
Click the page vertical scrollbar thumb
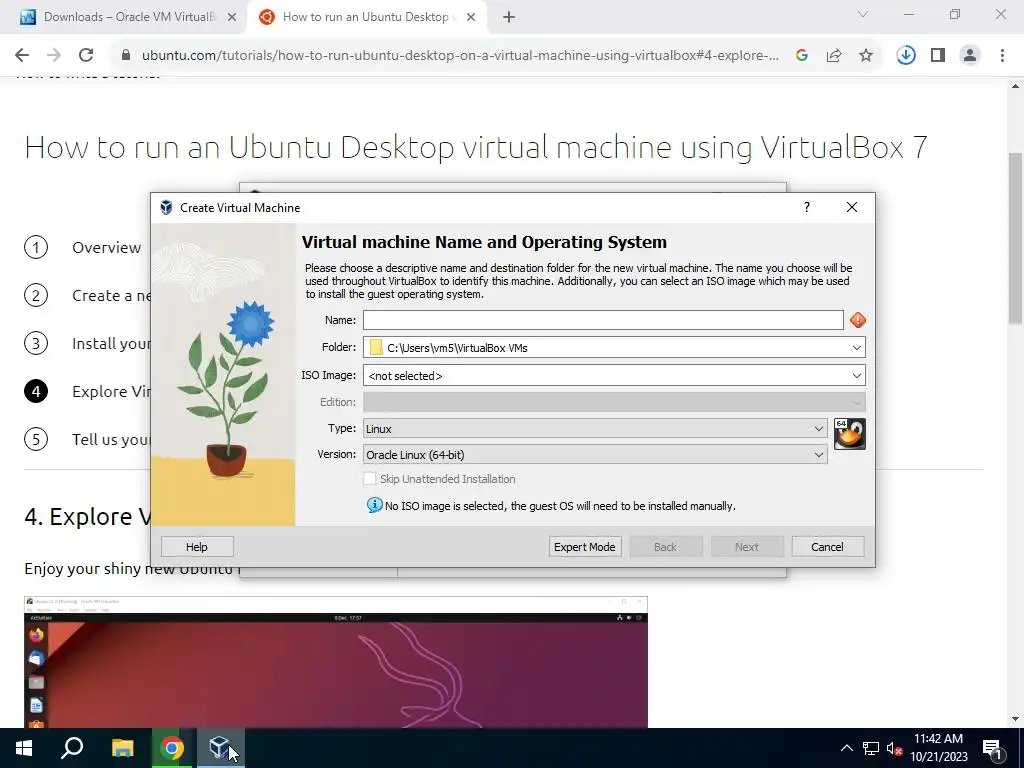1015,237
